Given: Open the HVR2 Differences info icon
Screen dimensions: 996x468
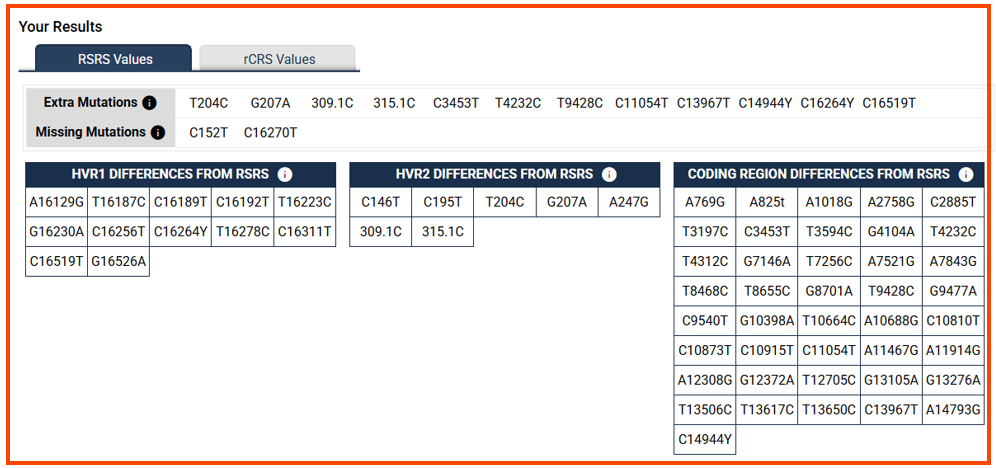Looking at the screenshot, I should pos(609,174).
